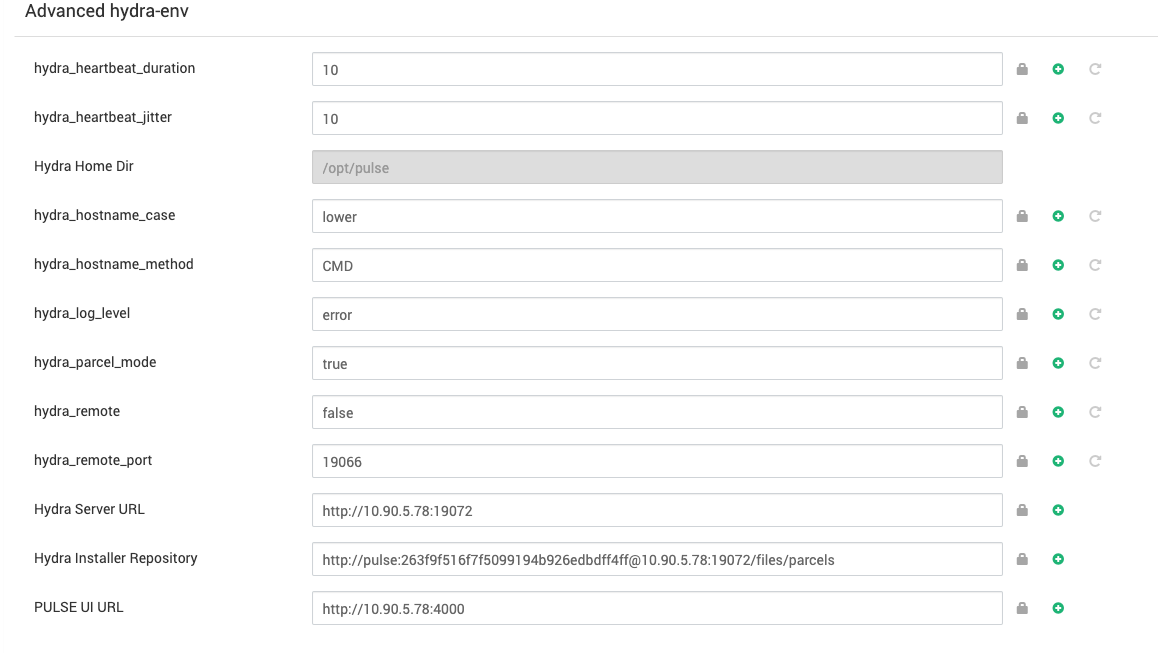Click lock icon for hydra_remote

coord(1022,411)
